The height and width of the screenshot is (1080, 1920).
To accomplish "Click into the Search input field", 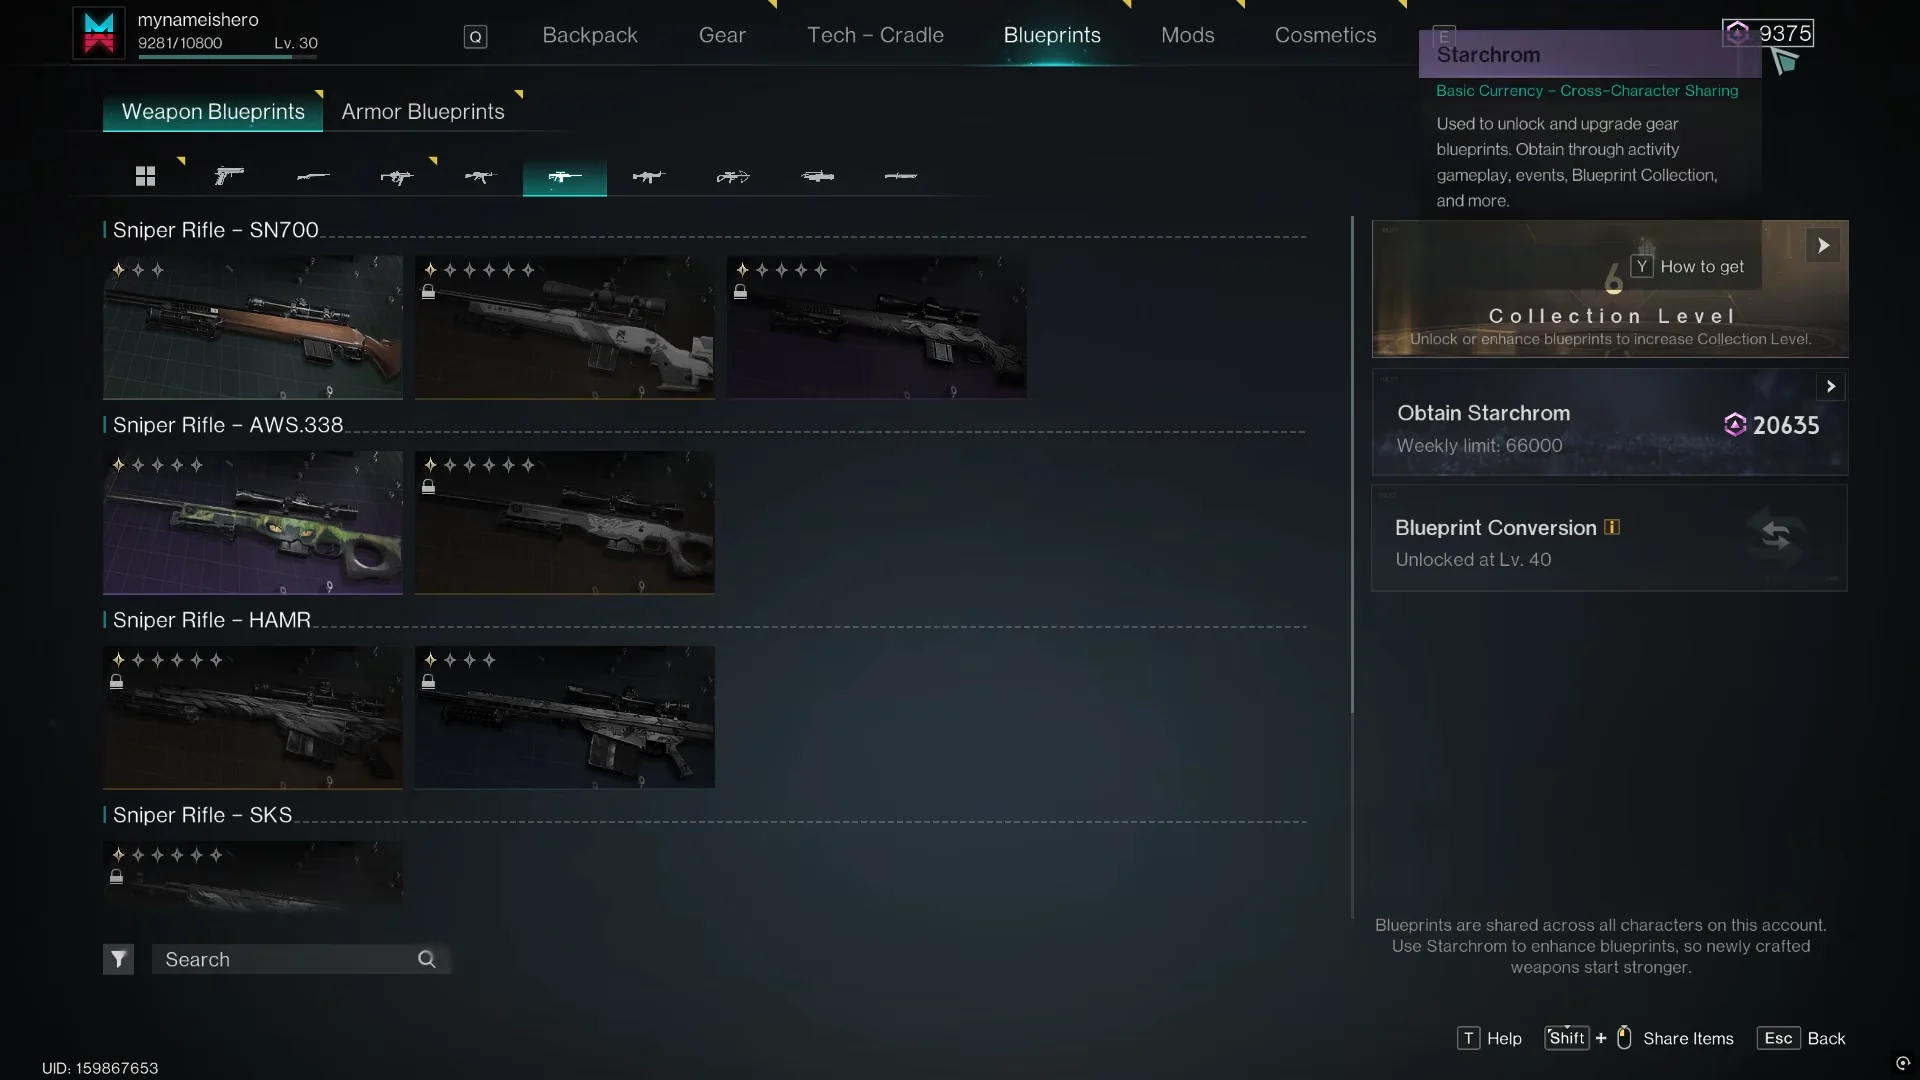I will pos(301,959).
